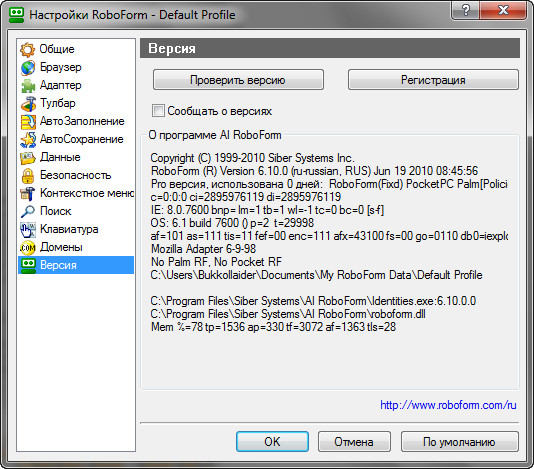Click the Тулбар icon in sidebar
The height and width of the screenshot is (469, 534).
[28, 104]
